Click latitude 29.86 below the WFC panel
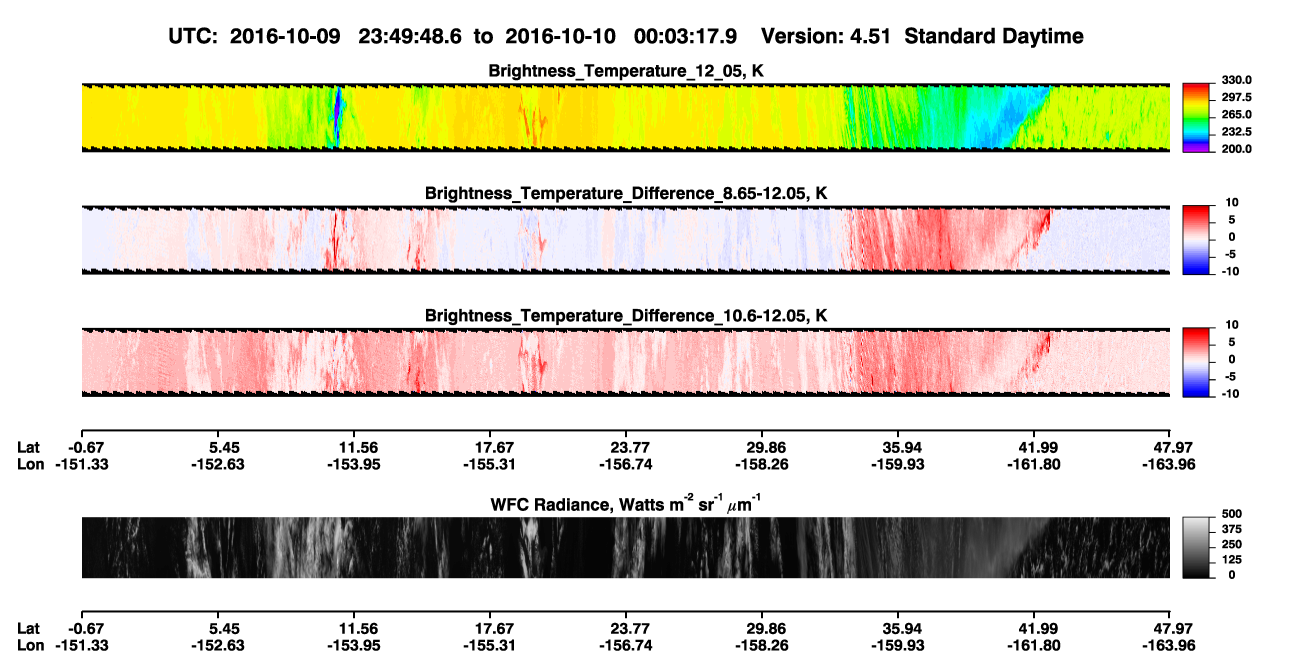1300x667 pixels. tap(762, 629)
